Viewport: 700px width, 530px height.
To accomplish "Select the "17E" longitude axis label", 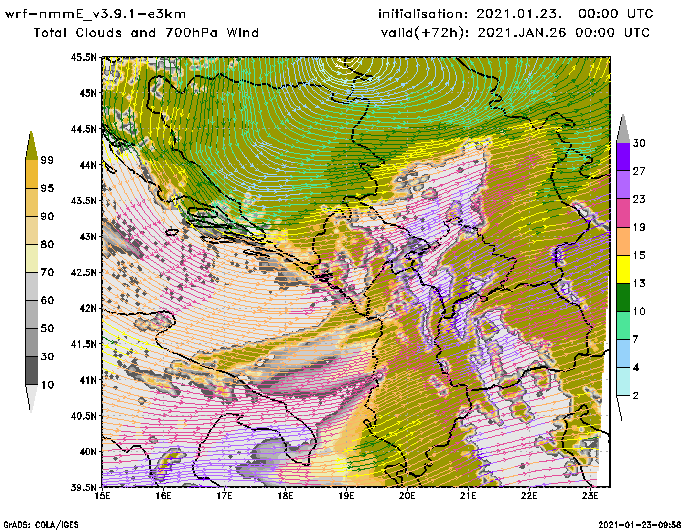I will pos(224,496).
